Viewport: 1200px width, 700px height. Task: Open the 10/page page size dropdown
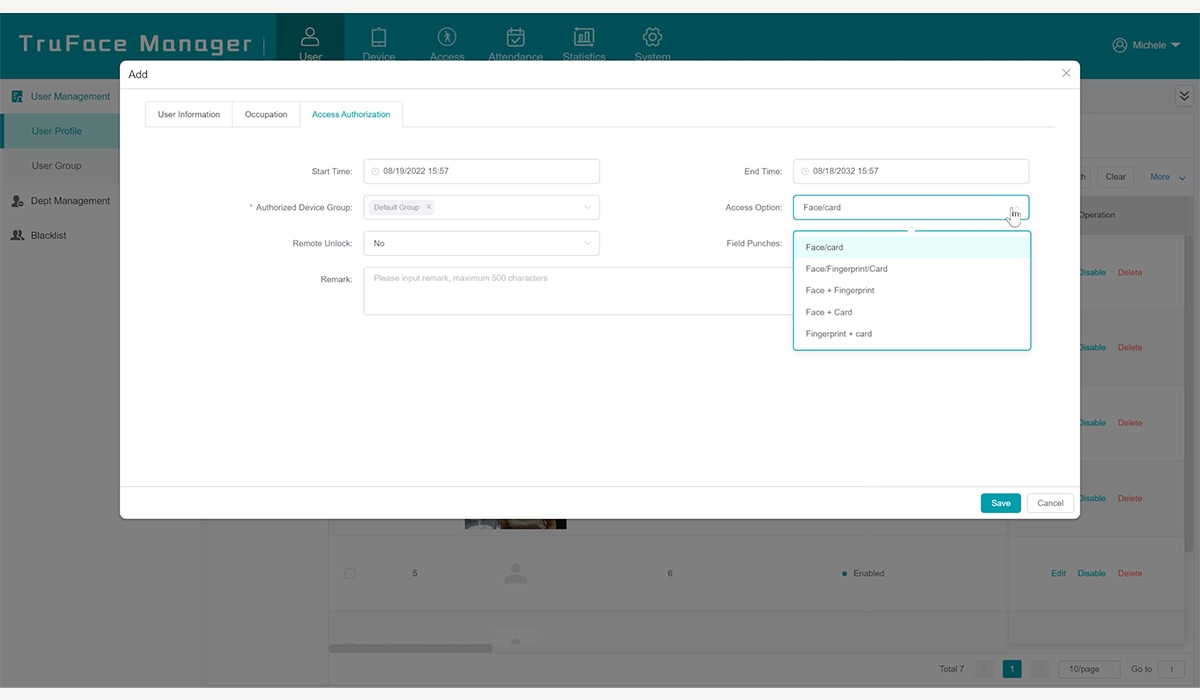coord(1088,668)
